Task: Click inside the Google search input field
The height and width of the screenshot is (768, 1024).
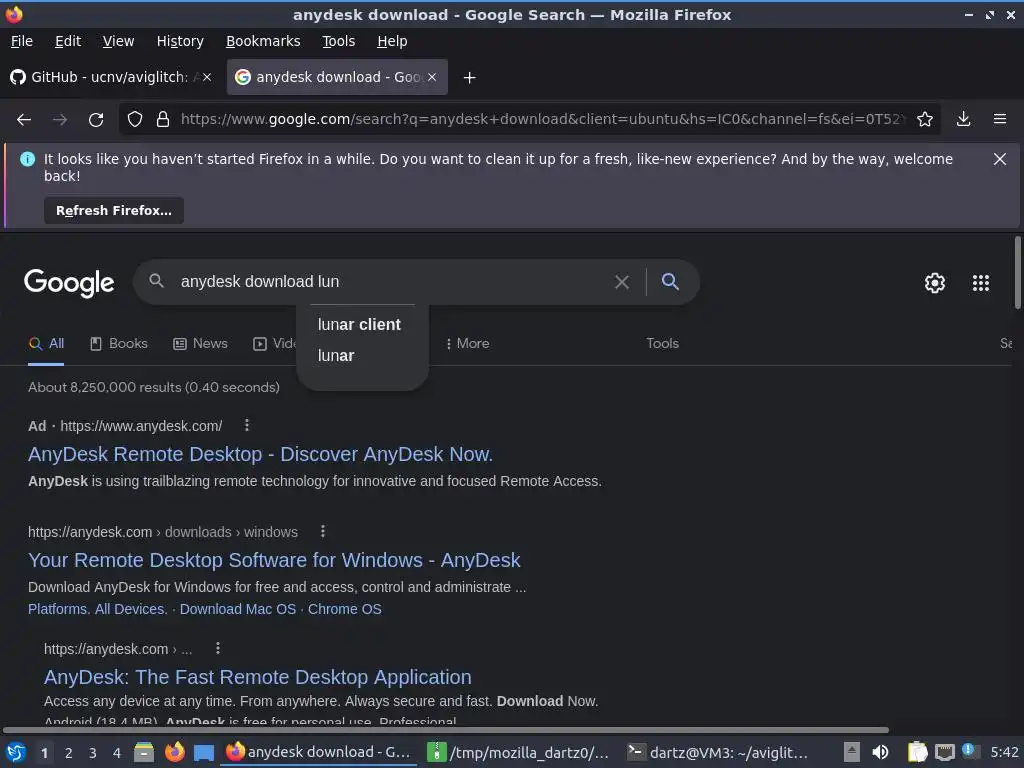Action: coord(392,282)
